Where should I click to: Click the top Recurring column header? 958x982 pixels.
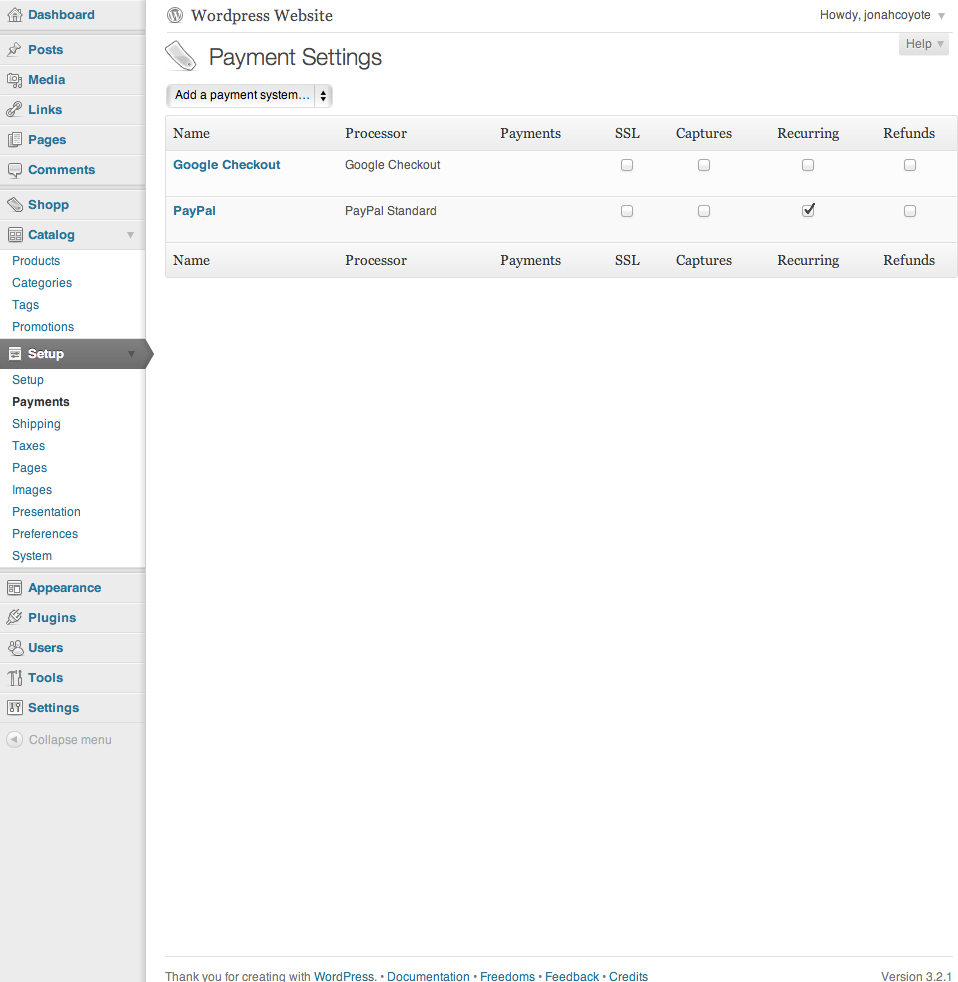click(808, 133)
